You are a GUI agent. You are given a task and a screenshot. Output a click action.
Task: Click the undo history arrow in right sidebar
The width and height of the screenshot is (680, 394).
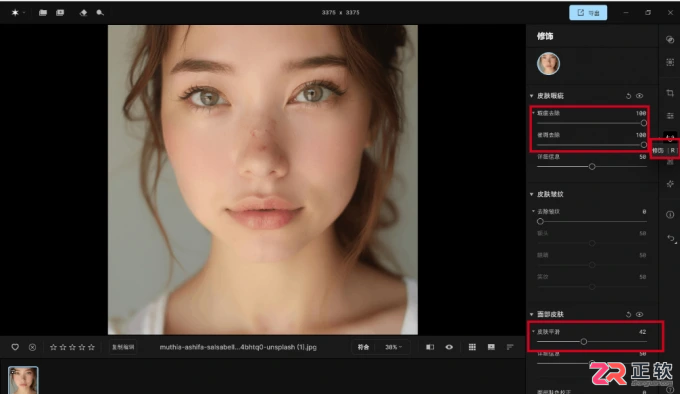point(671,238)
